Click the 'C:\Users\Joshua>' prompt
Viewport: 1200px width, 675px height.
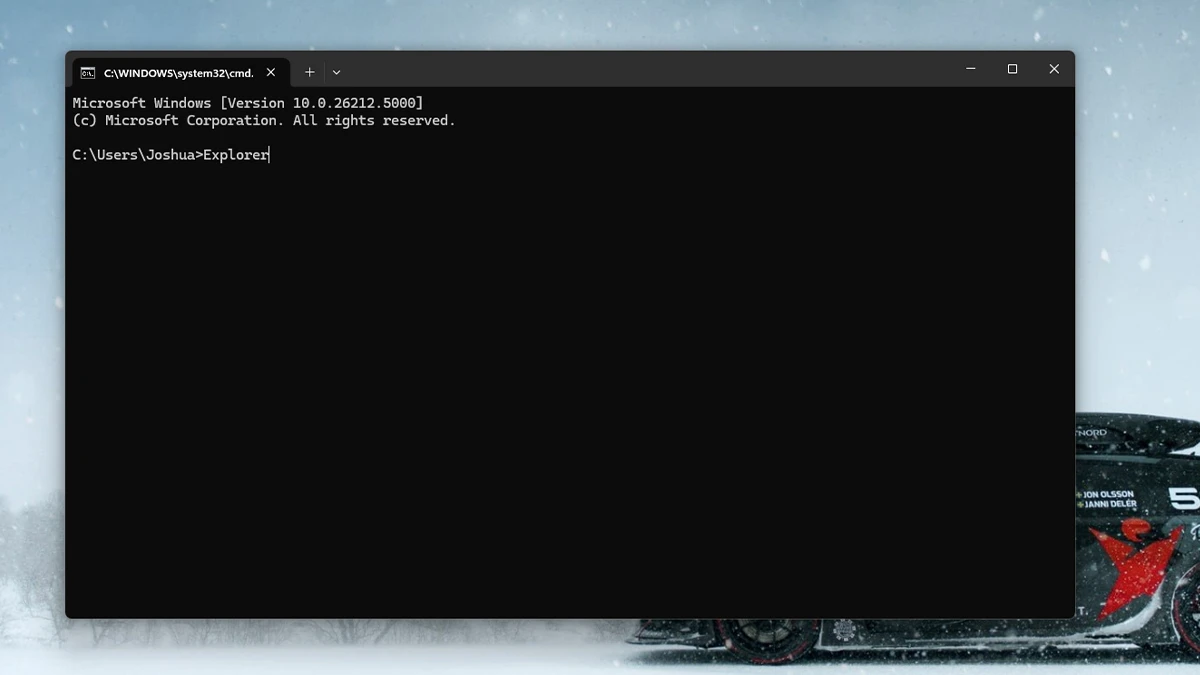pos(137,155)
